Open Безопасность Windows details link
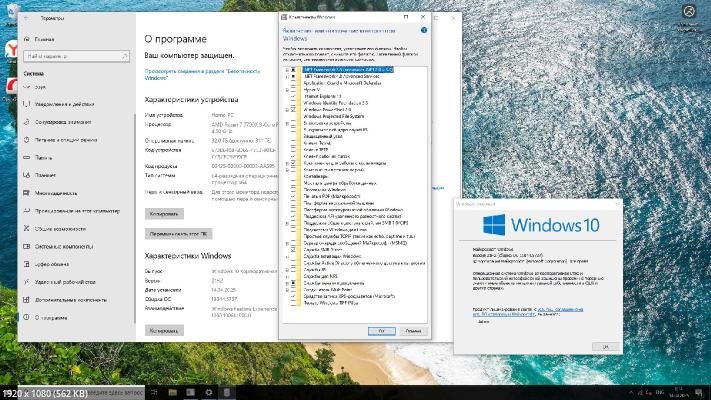Viewport: 711px width, 400px height. click(x=202, y=74)
